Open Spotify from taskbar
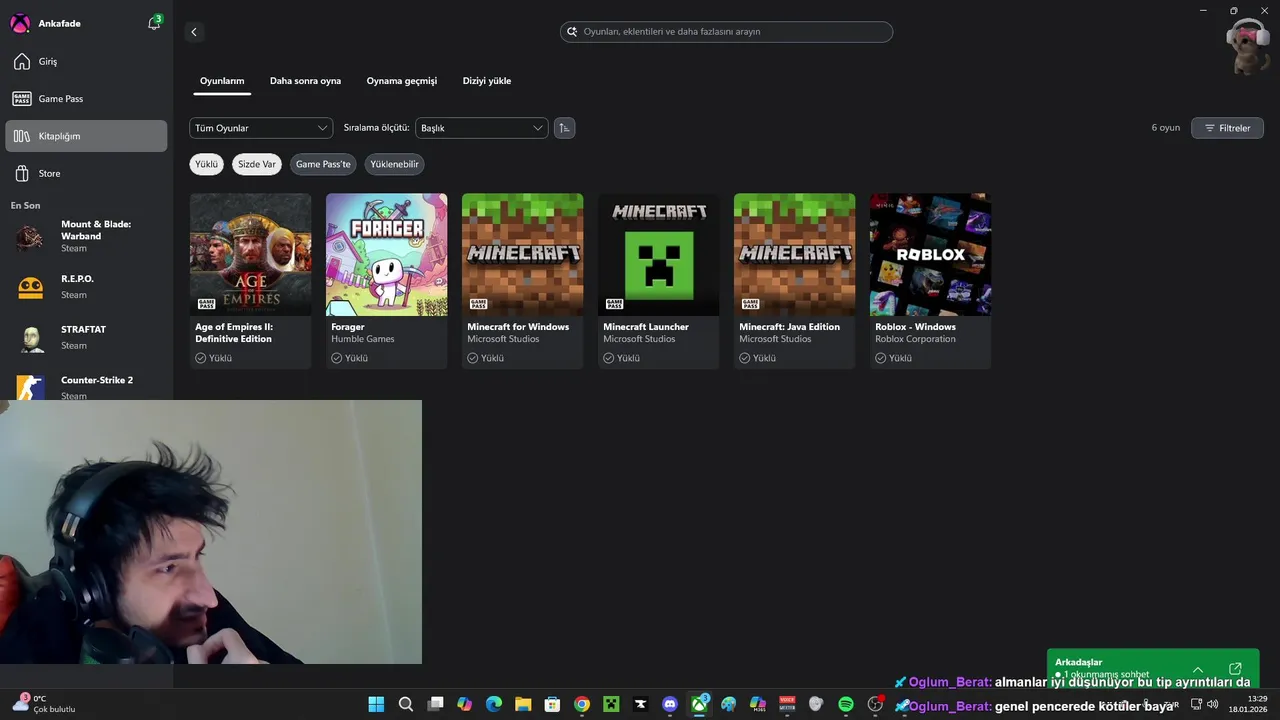Screen dimensions: 1280x720 point(846,704)
